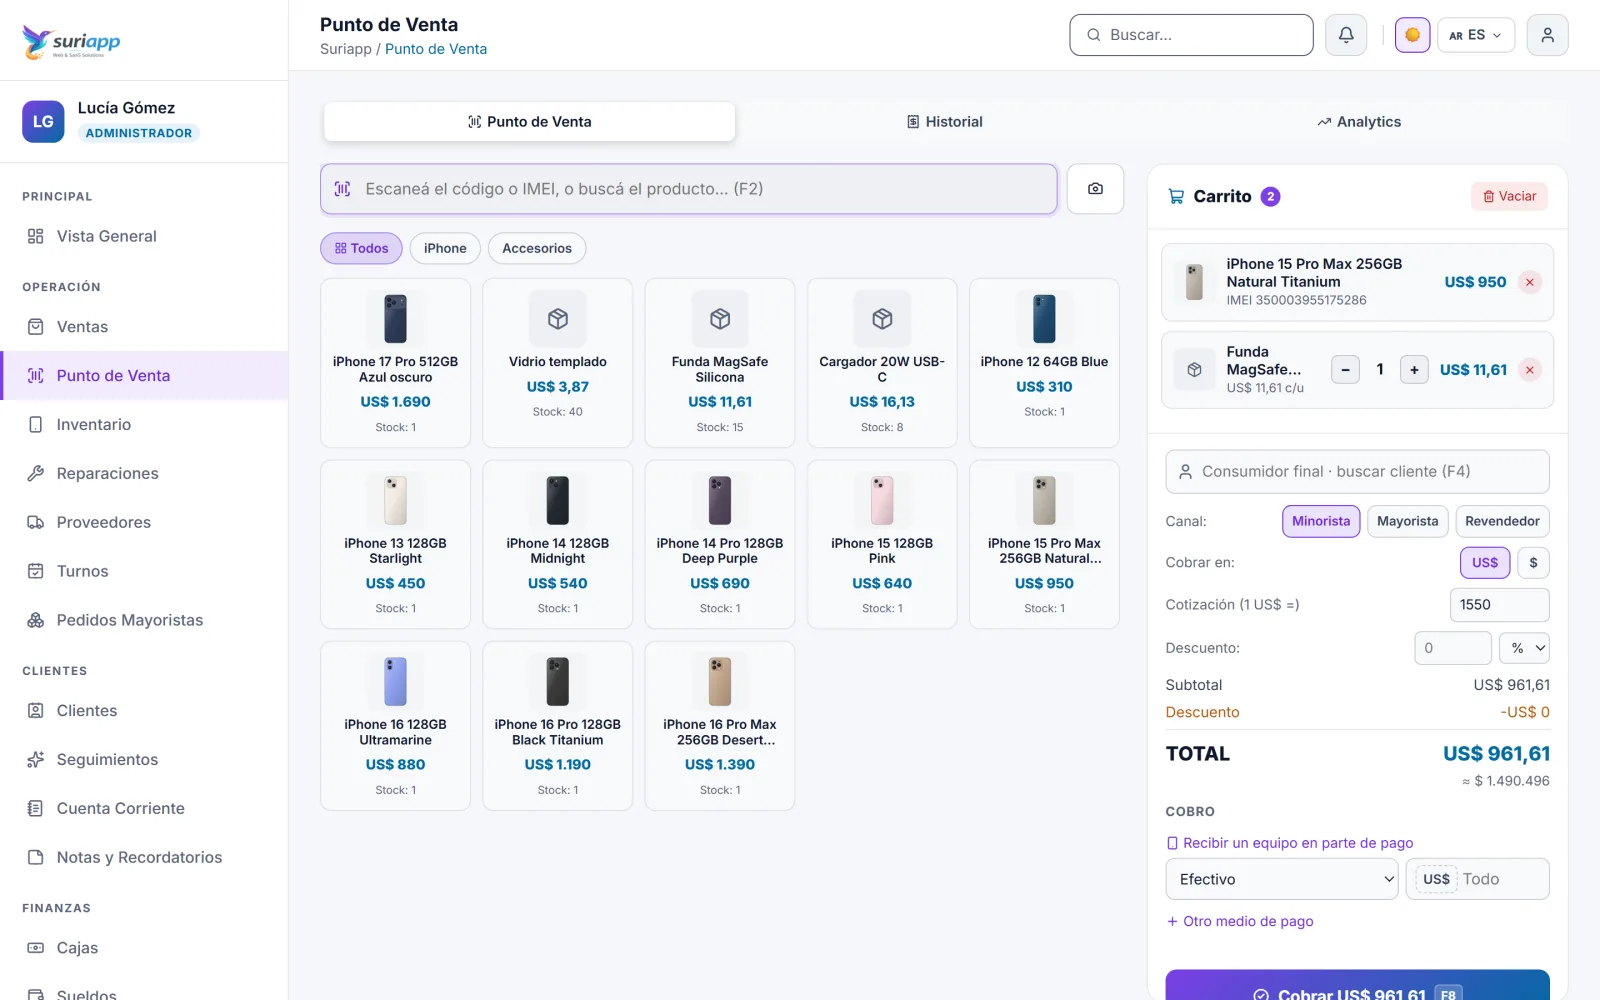Image resolution: width=1600 pixels, height=1000 pixels.
Task: Filter products by iPhone
Action: [445, 249]
